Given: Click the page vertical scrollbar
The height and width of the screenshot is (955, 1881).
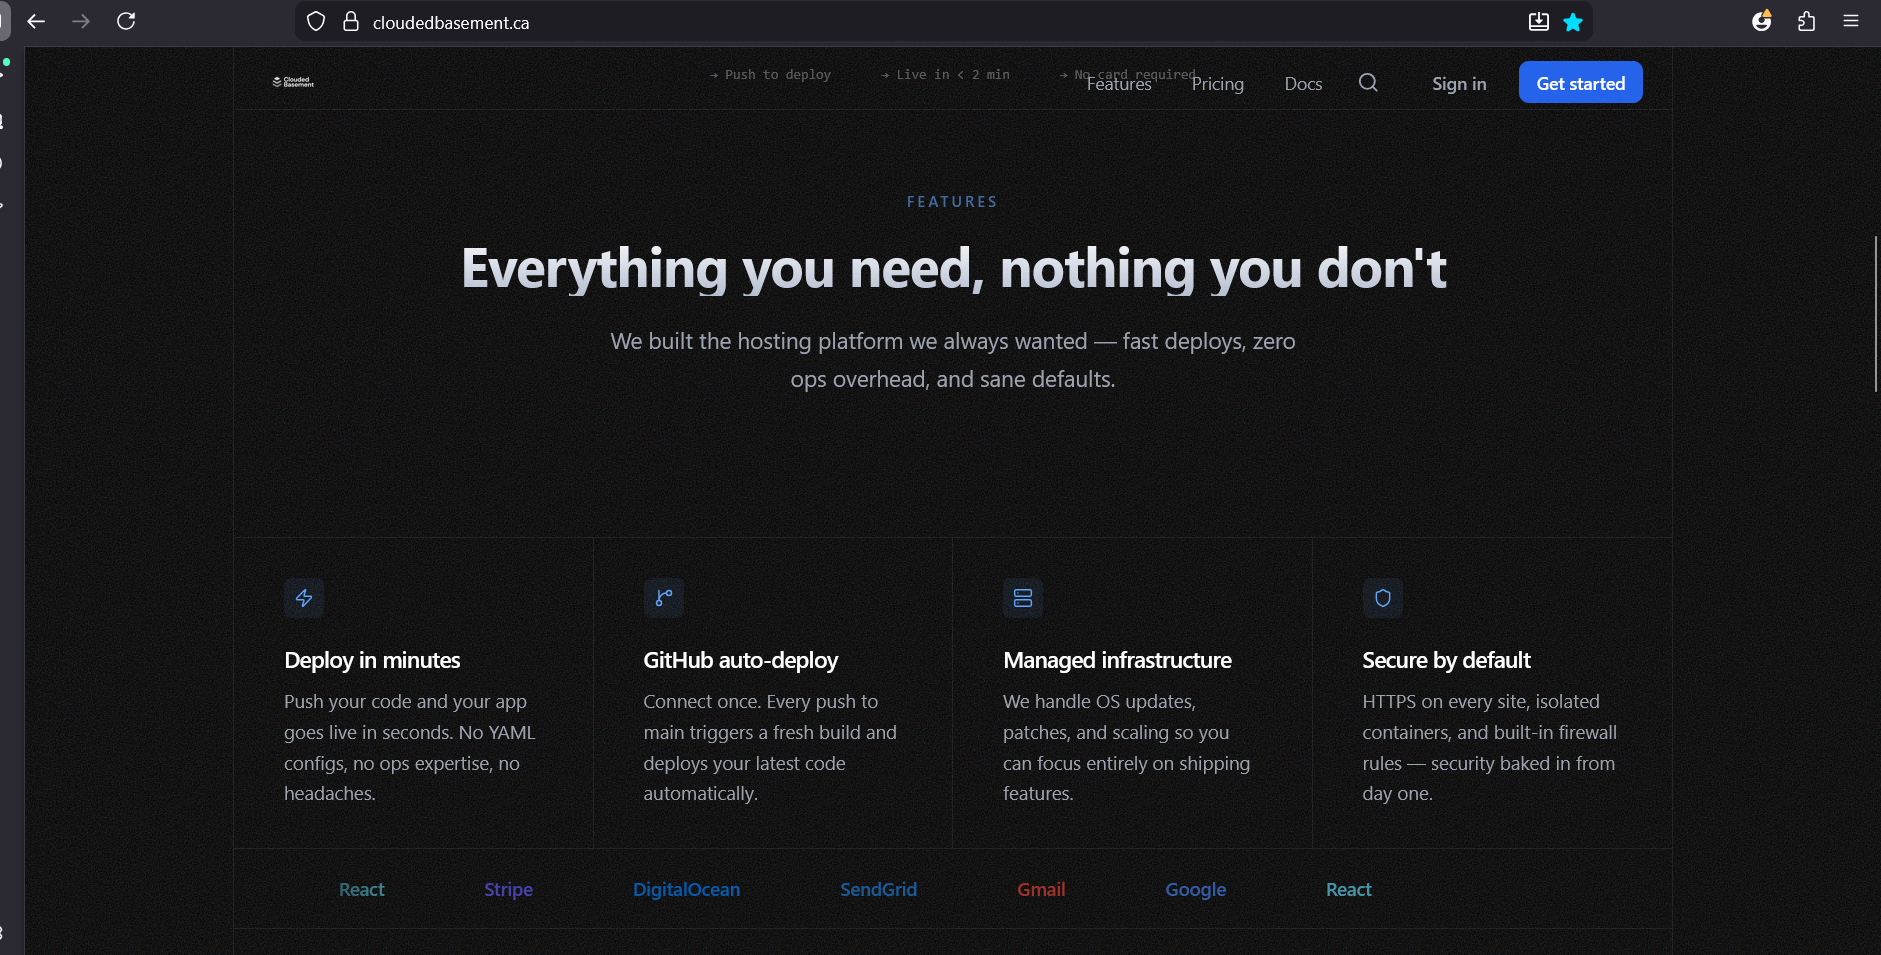Looking at the screenshot, I should pyautogui.click(x=1875, y=314).
